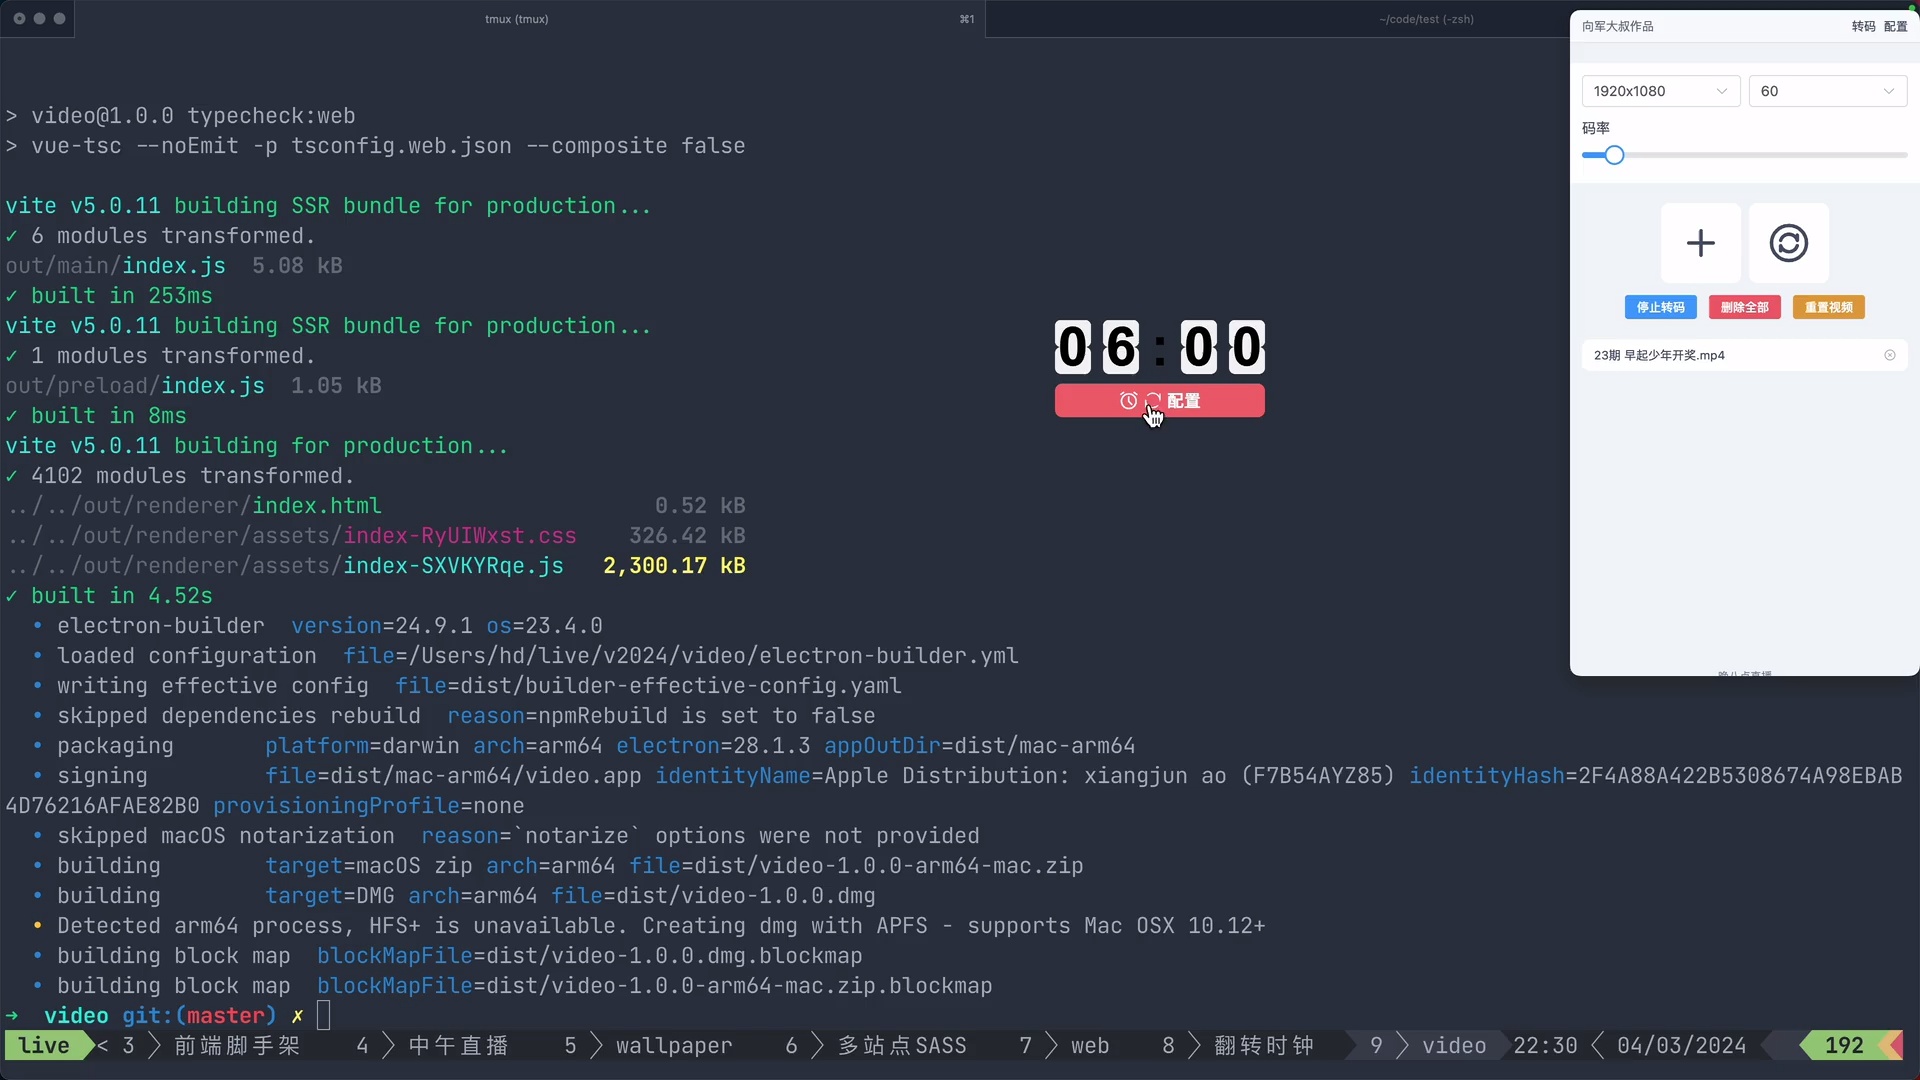Image resolution: width=1920 pixels, height=1080 pixels.
Task: Switch to the 配置 tab at top right
Action: 1895,26
